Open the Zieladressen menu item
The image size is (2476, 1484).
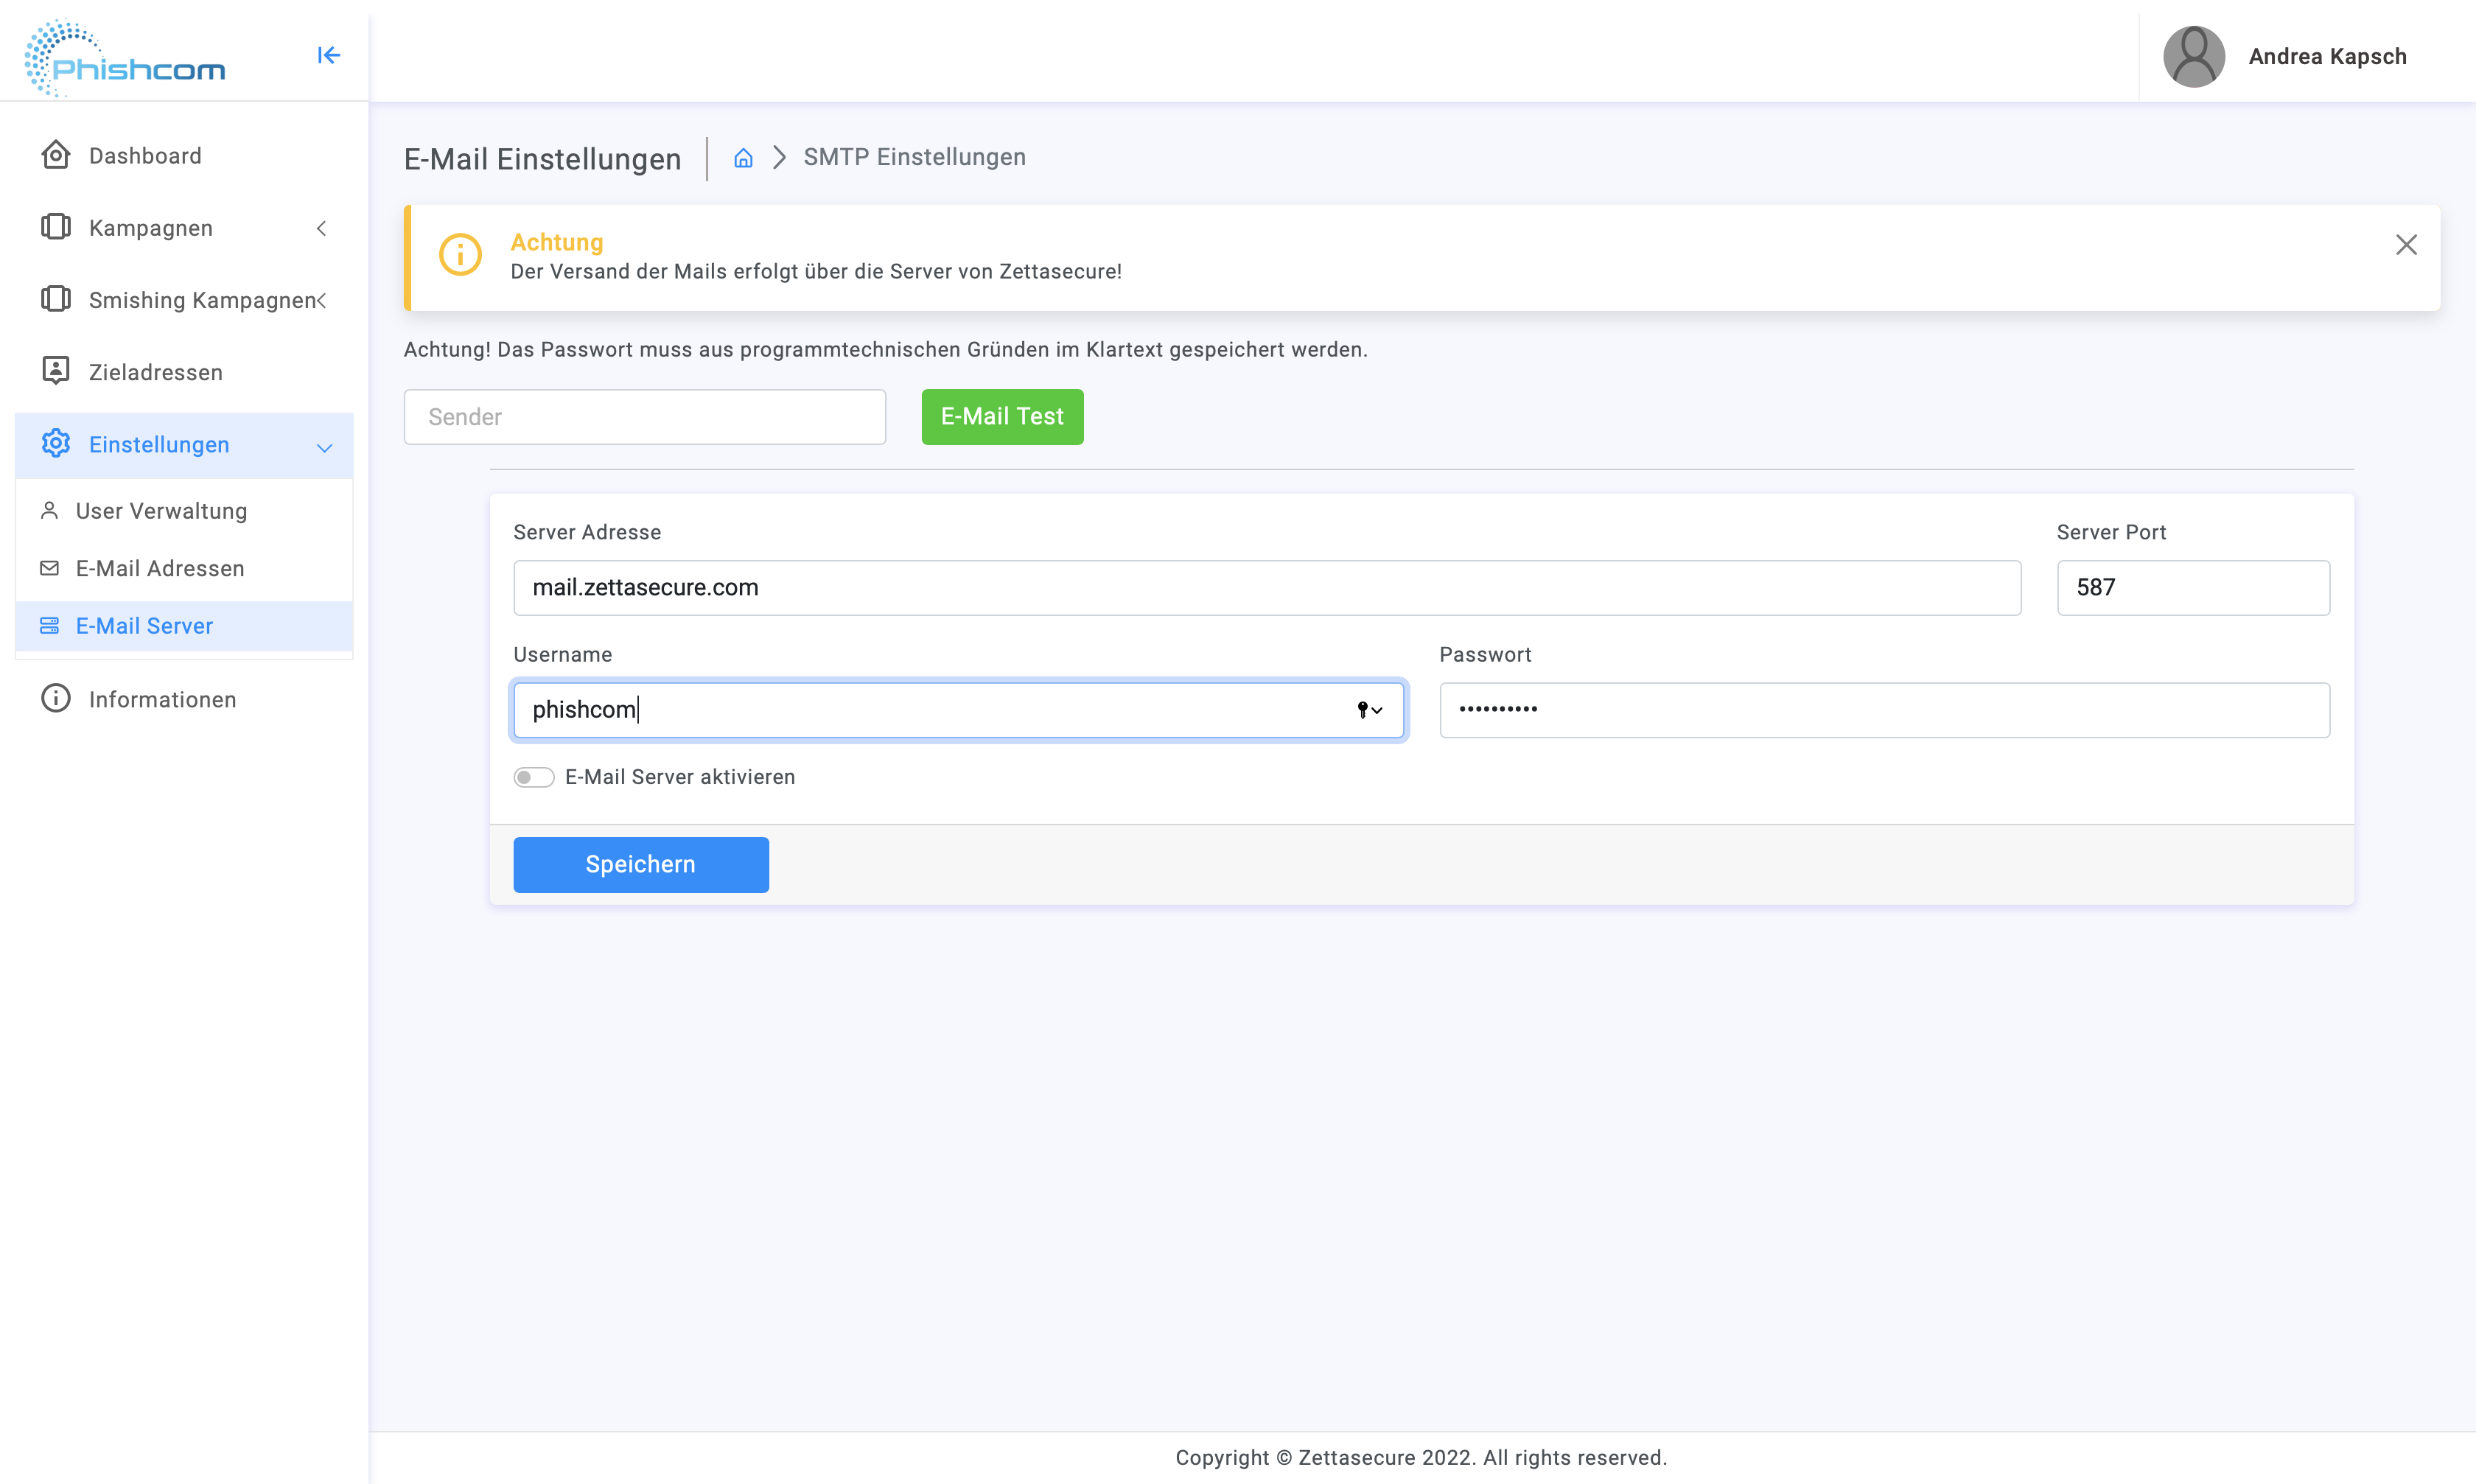[x=184, y=371]
